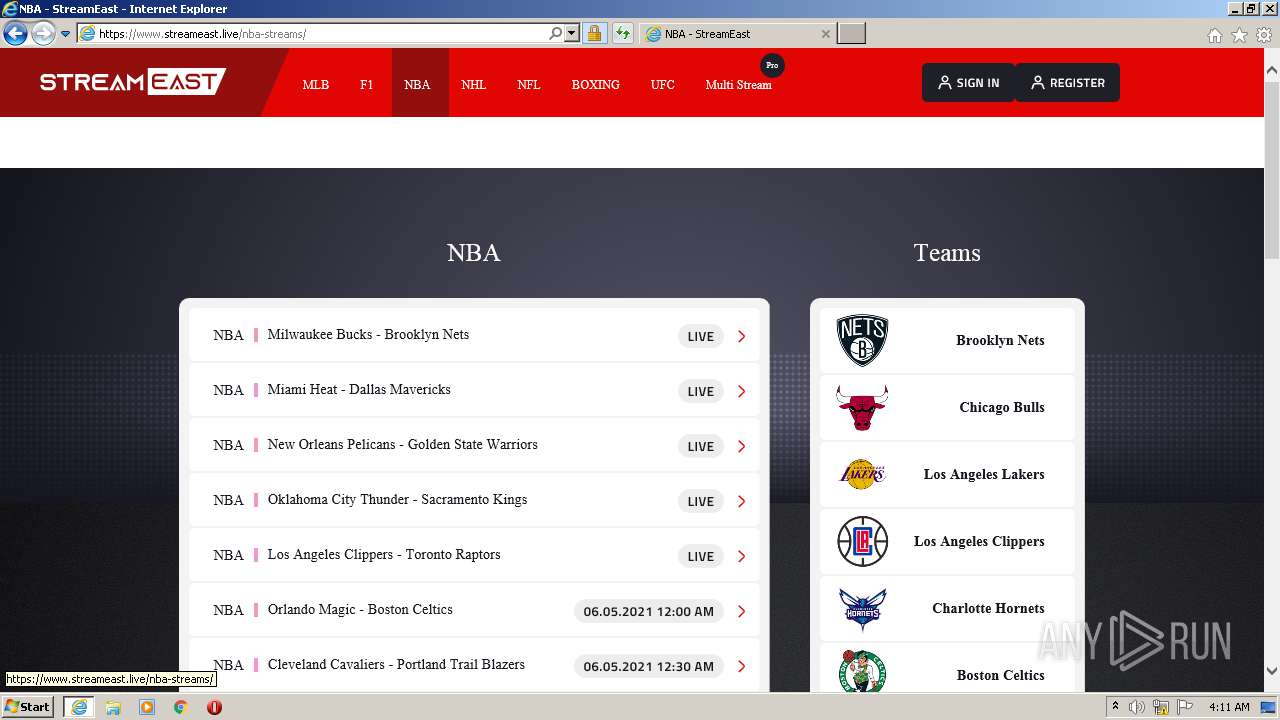
Task: Open the browser Home icon
Action: coord(1214,35)
